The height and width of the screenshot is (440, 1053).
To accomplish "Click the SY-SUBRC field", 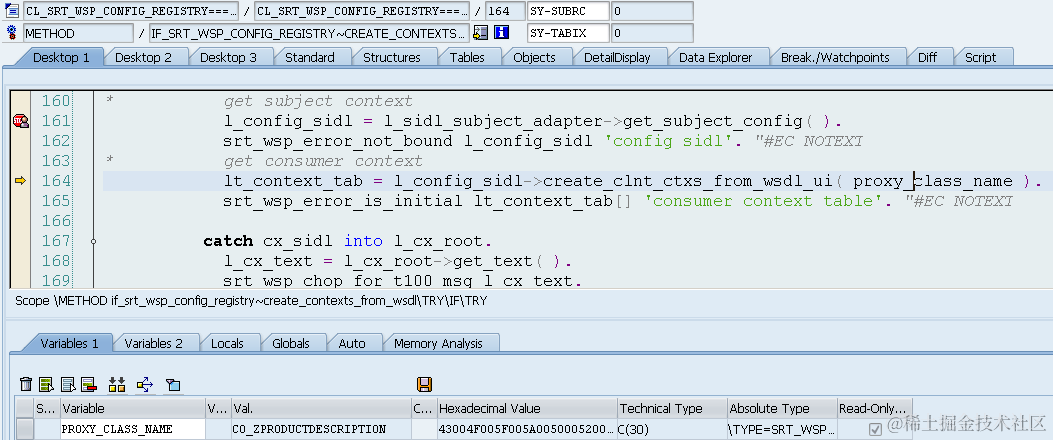I will 568,11.
